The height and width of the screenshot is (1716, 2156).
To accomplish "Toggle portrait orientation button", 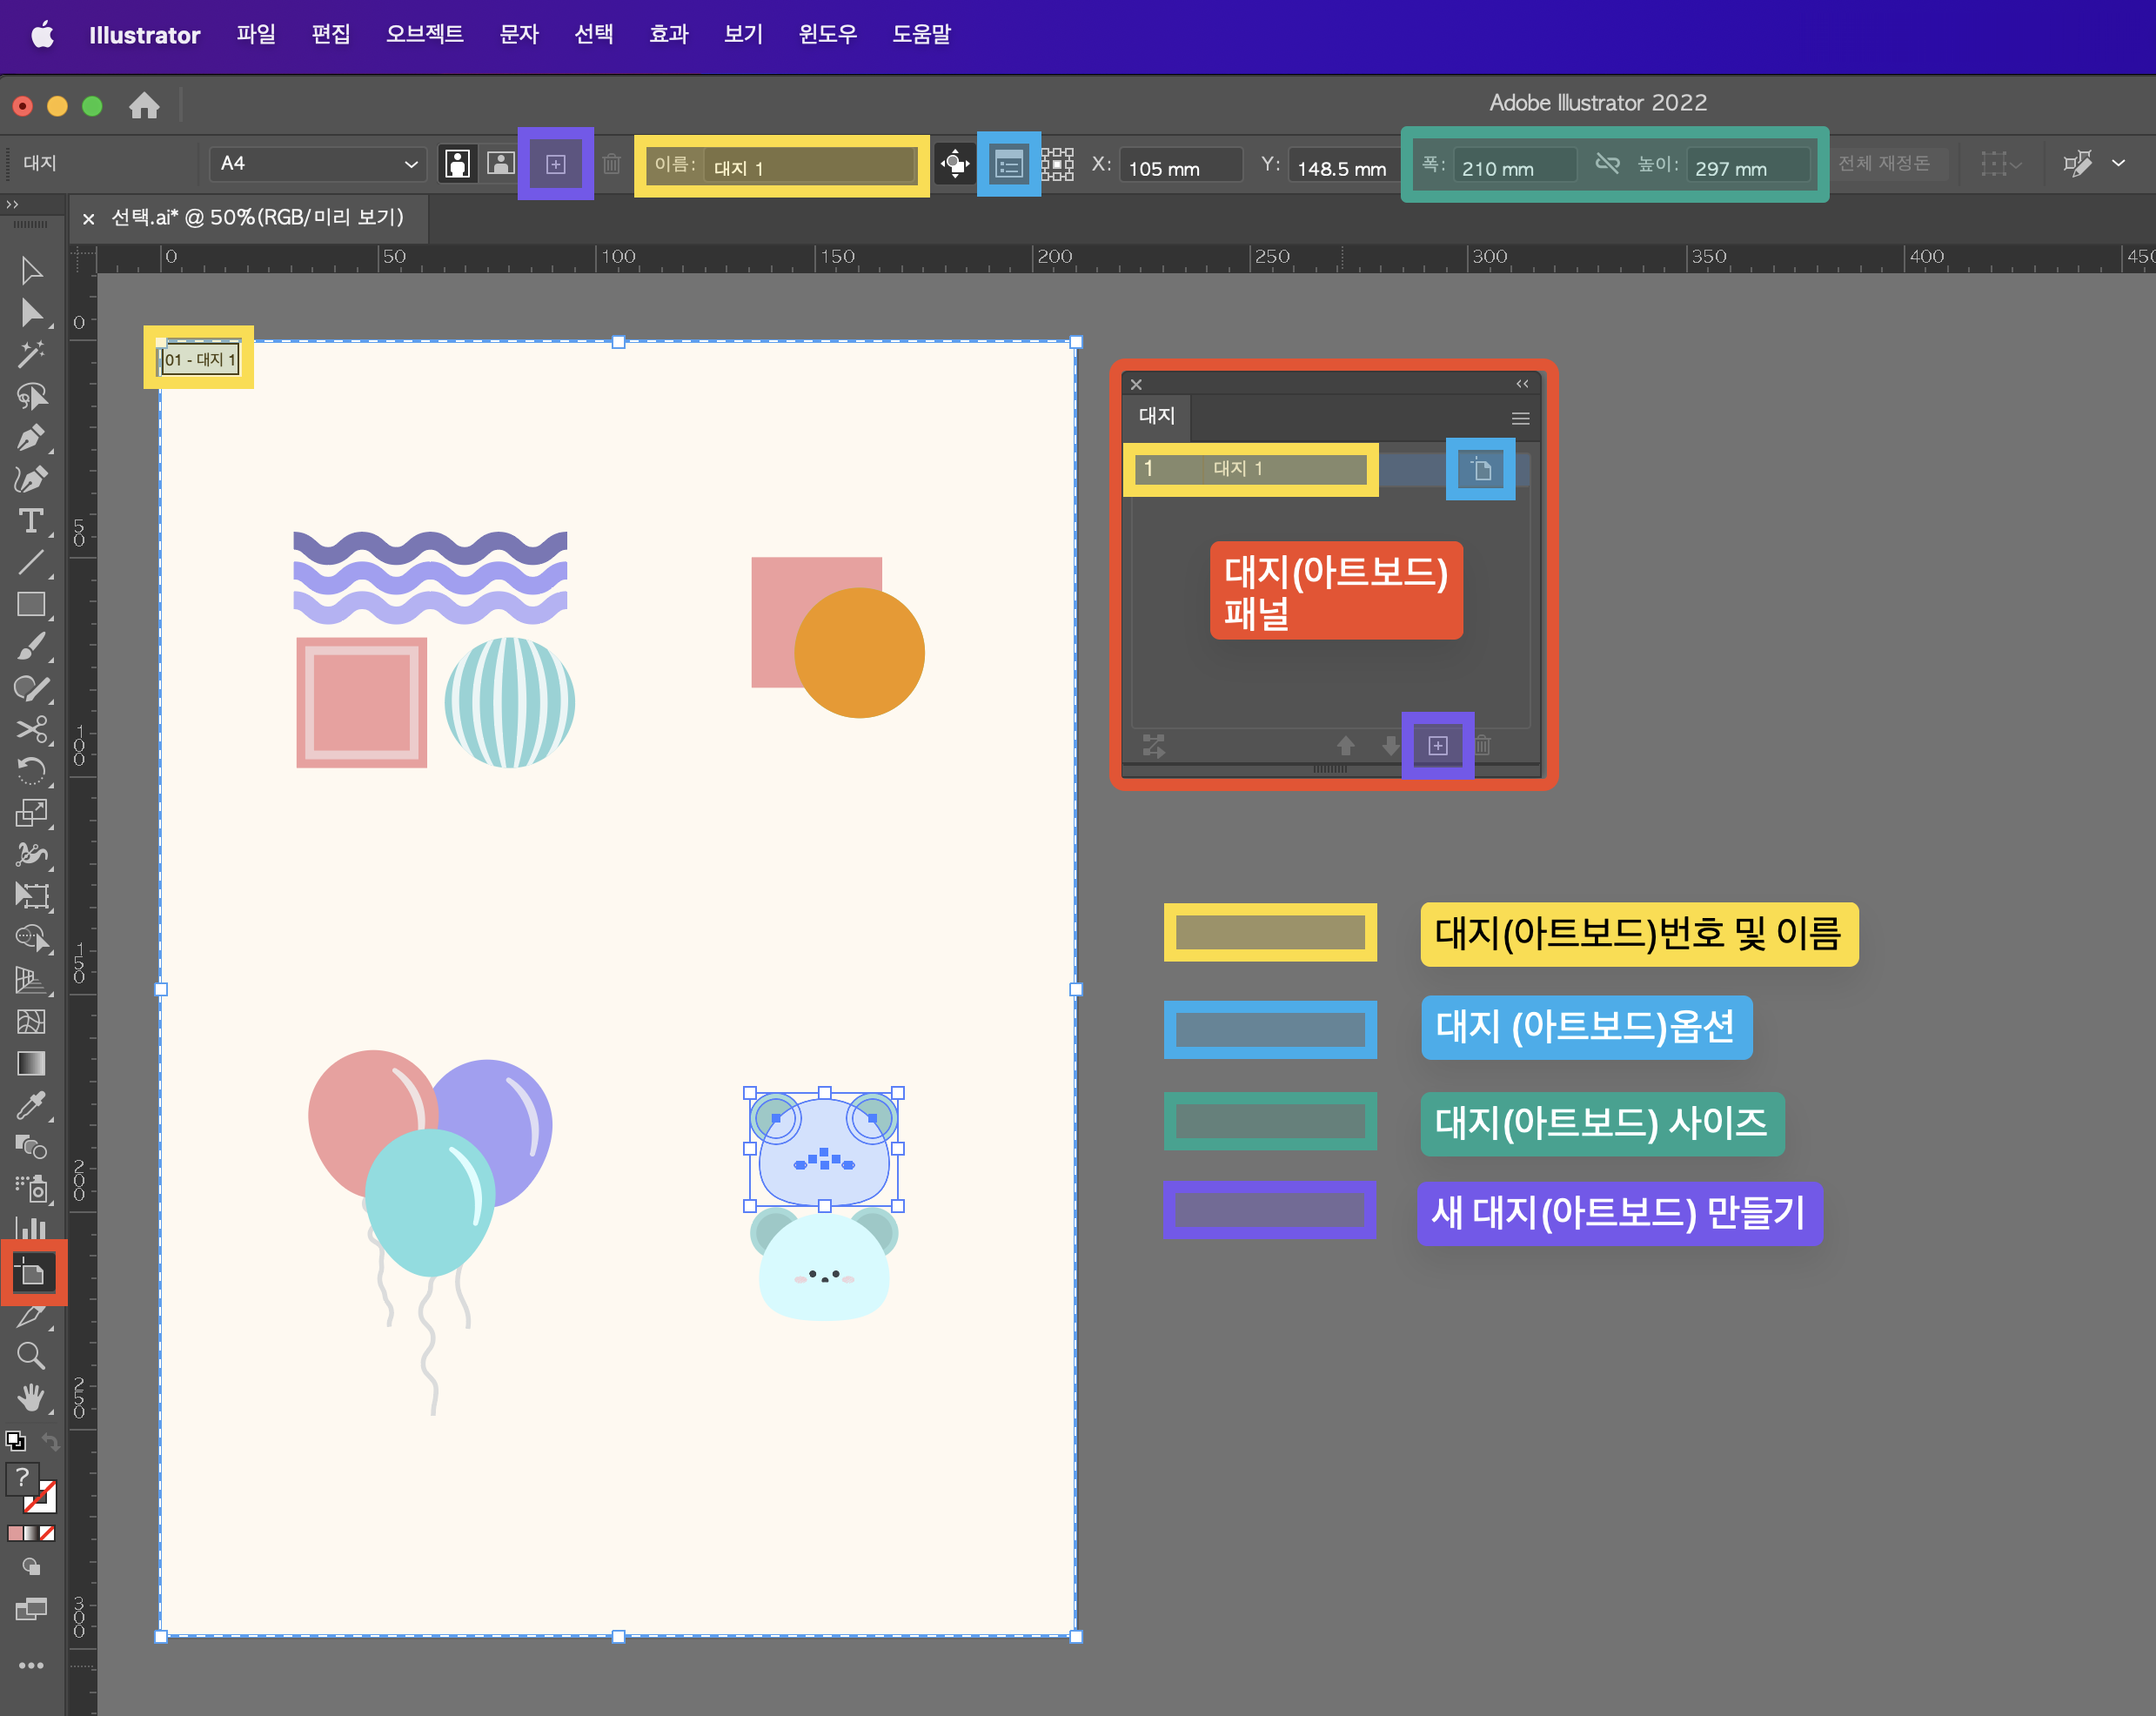I will (457, 164).
